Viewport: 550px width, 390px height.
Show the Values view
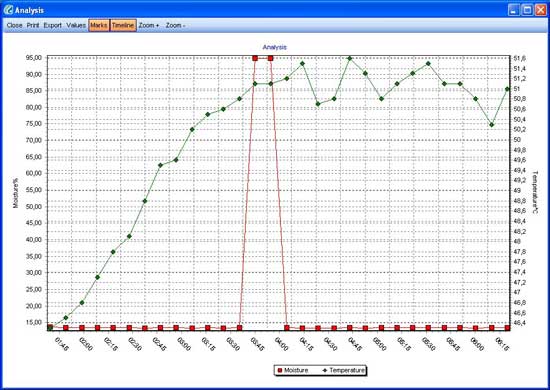click(x=76, y=25)
